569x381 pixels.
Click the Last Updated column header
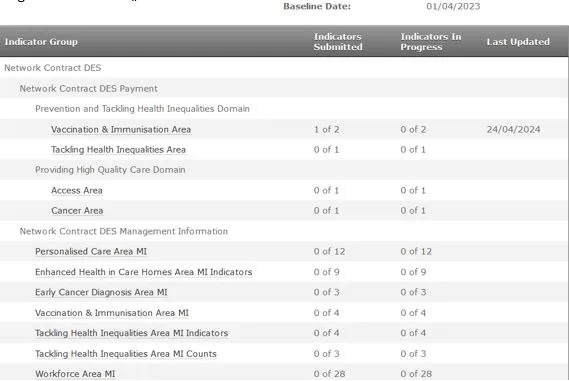518,42
